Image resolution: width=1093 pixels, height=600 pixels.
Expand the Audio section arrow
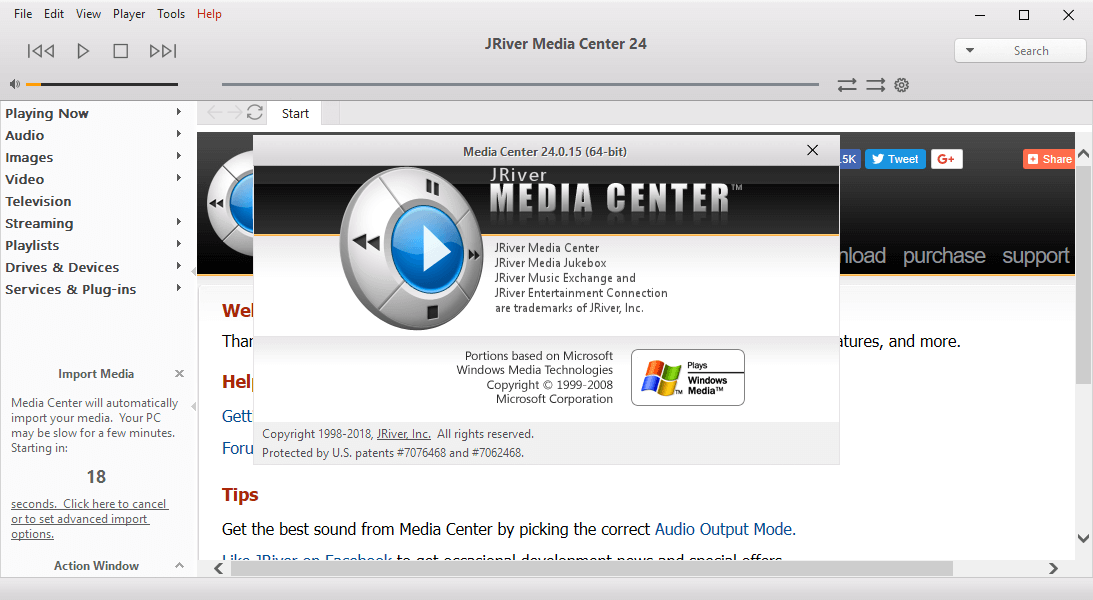(x=178, y=134)
